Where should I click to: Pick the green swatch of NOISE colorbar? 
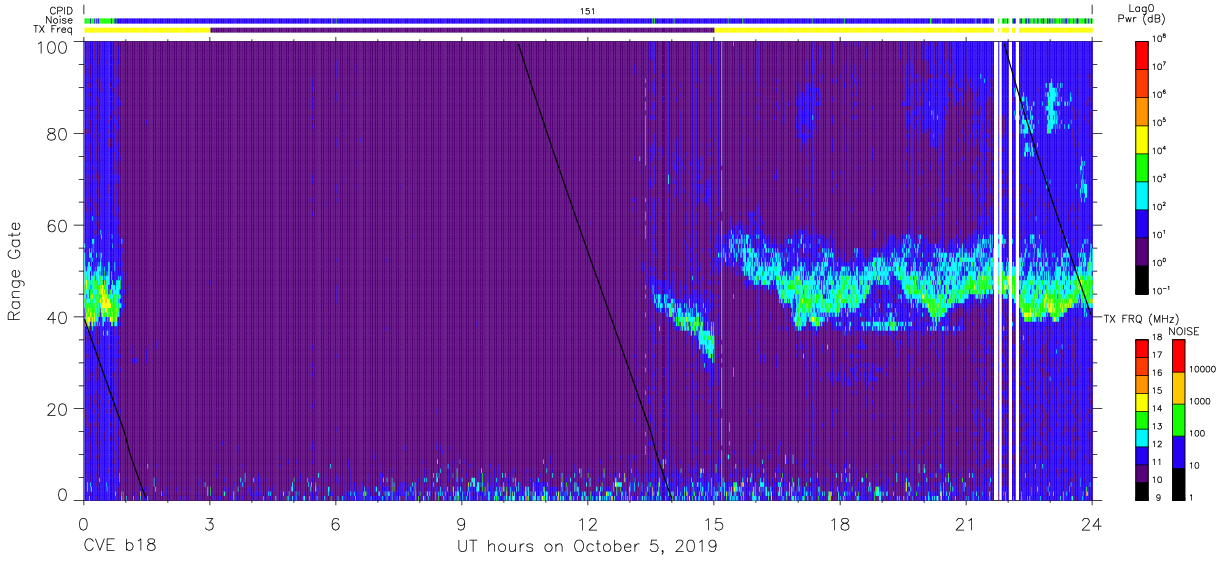click(1178, 419)
